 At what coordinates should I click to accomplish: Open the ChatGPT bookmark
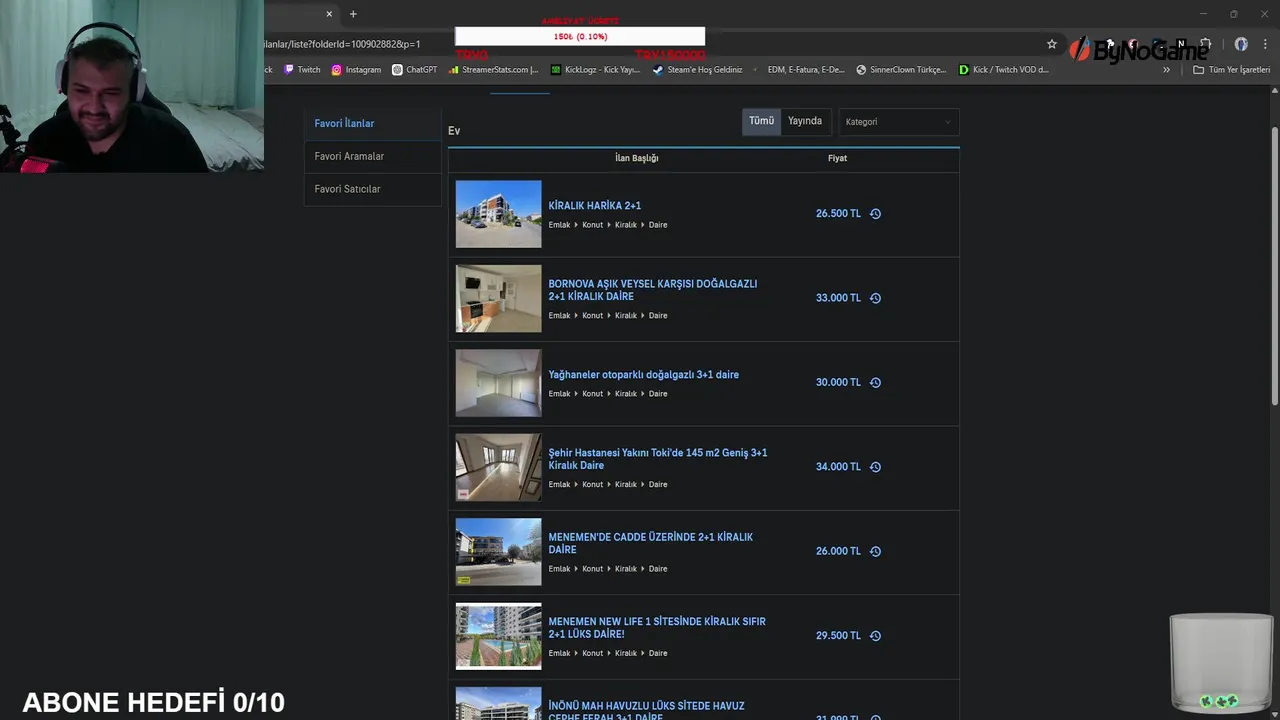pyautogui.click(x=415, y=70)
